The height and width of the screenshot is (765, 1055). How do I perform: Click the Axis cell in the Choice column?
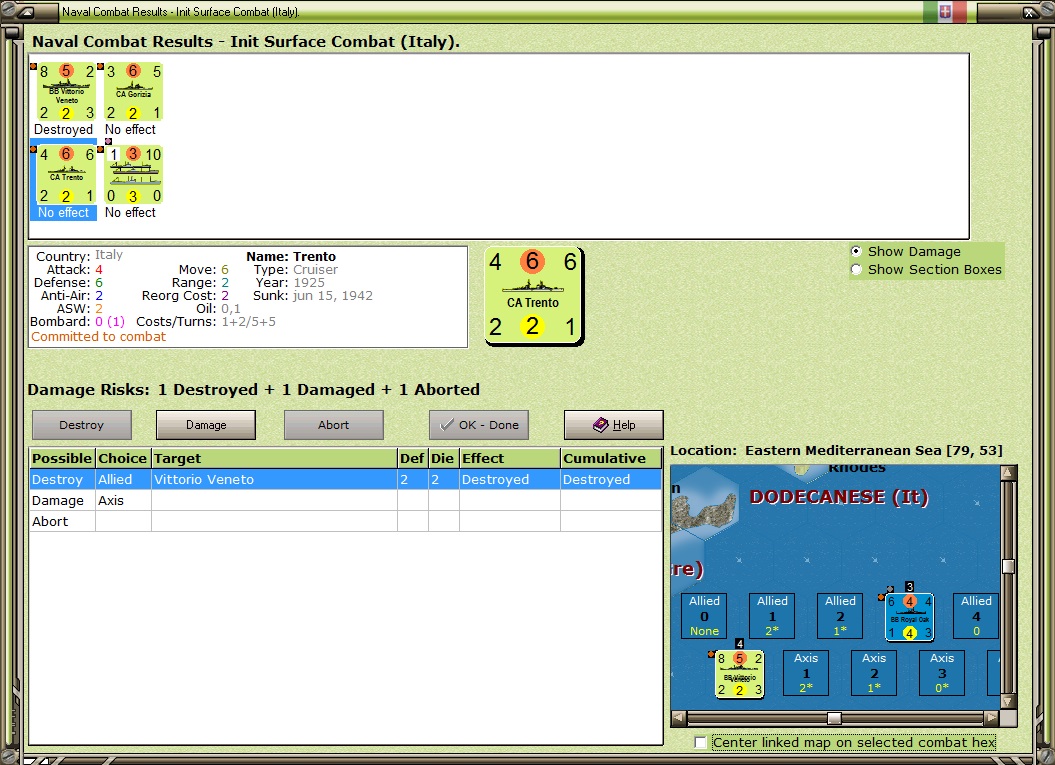(123, 501)
